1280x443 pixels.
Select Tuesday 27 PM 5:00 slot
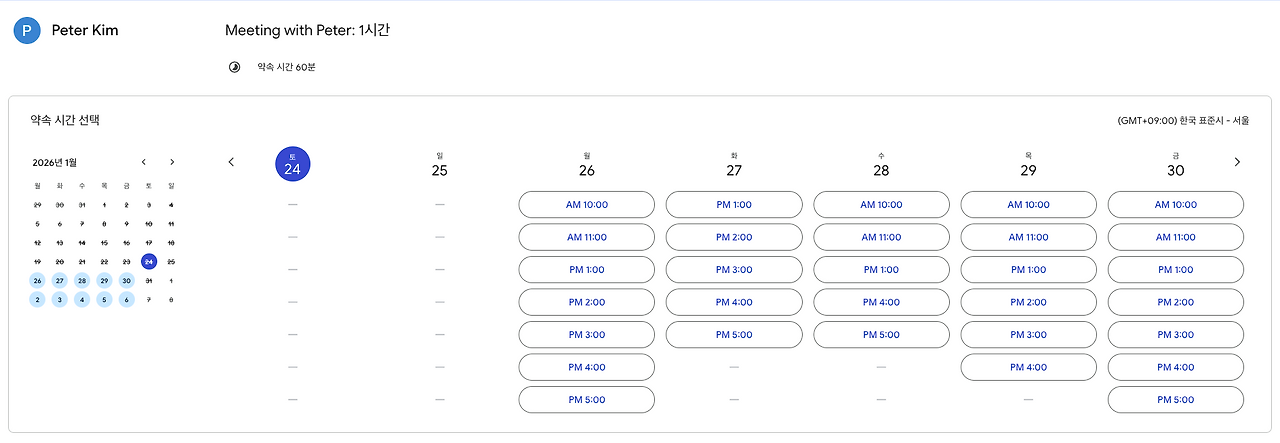734,335
